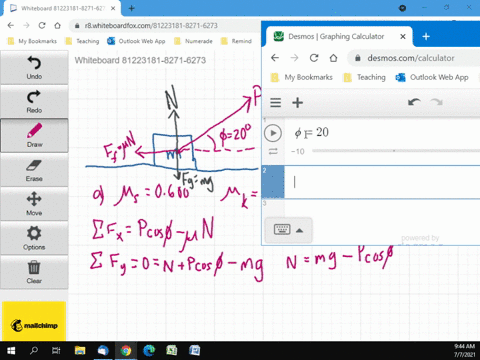The image size is (480, 360).
Task: Go back in the Desmos window
Action: (275, 58)
